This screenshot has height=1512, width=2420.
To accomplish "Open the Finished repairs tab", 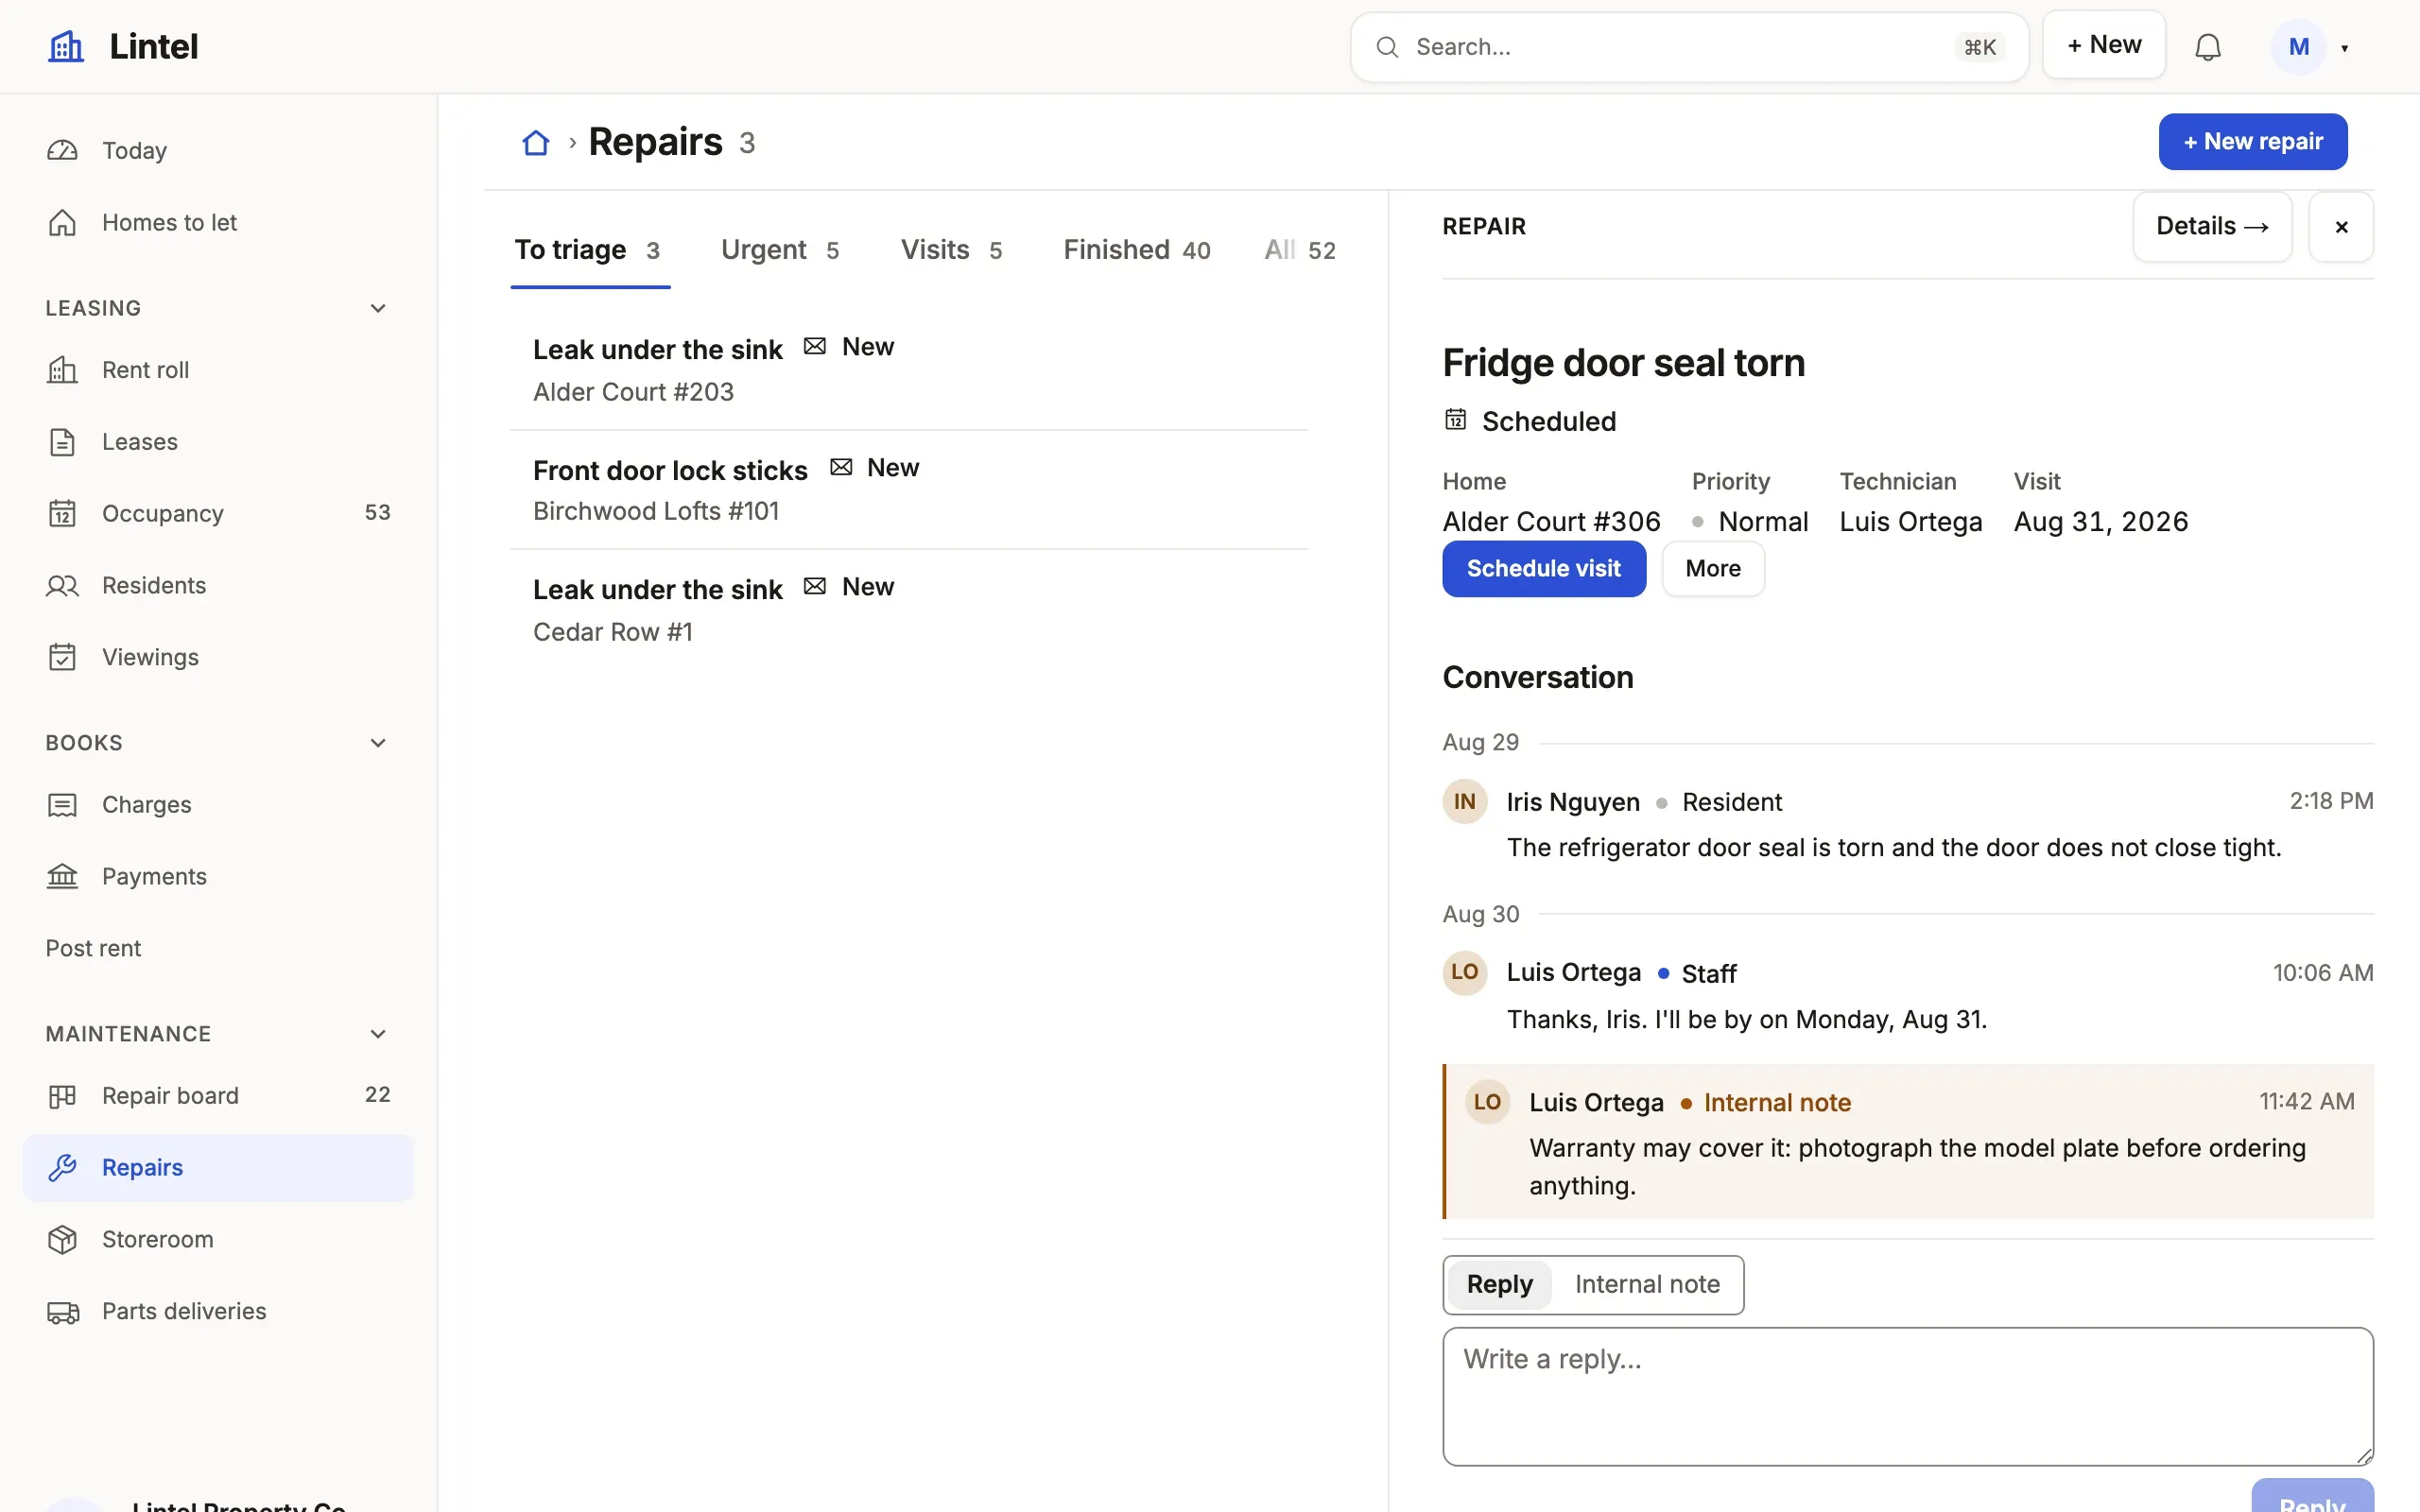I will click(x=1137, y=250).
